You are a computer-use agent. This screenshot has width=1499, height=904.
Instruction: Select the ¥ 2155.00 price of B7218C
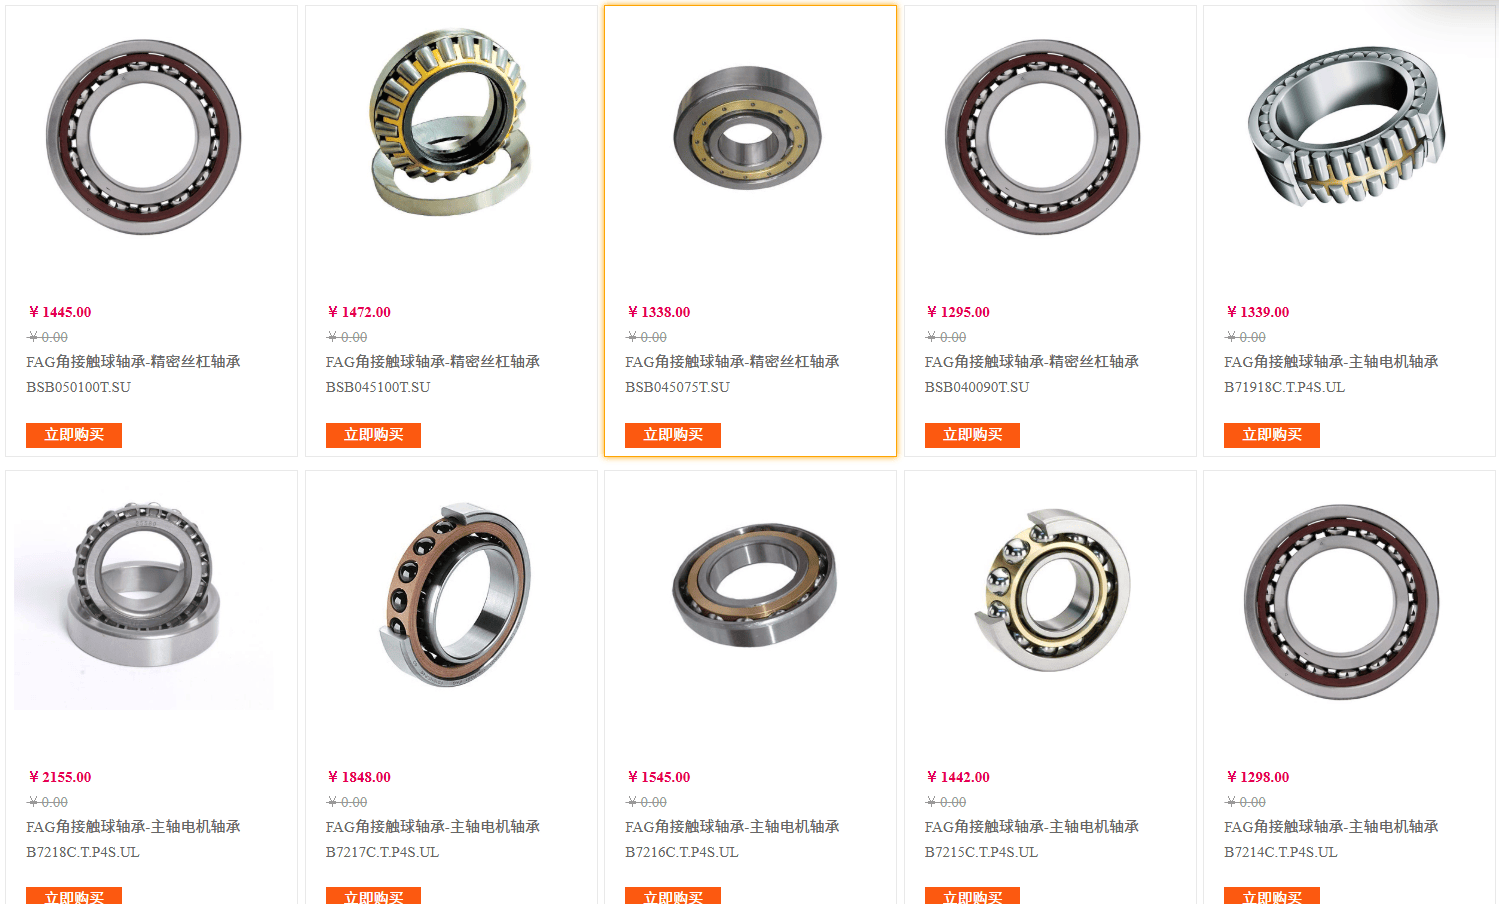point(60,777)
